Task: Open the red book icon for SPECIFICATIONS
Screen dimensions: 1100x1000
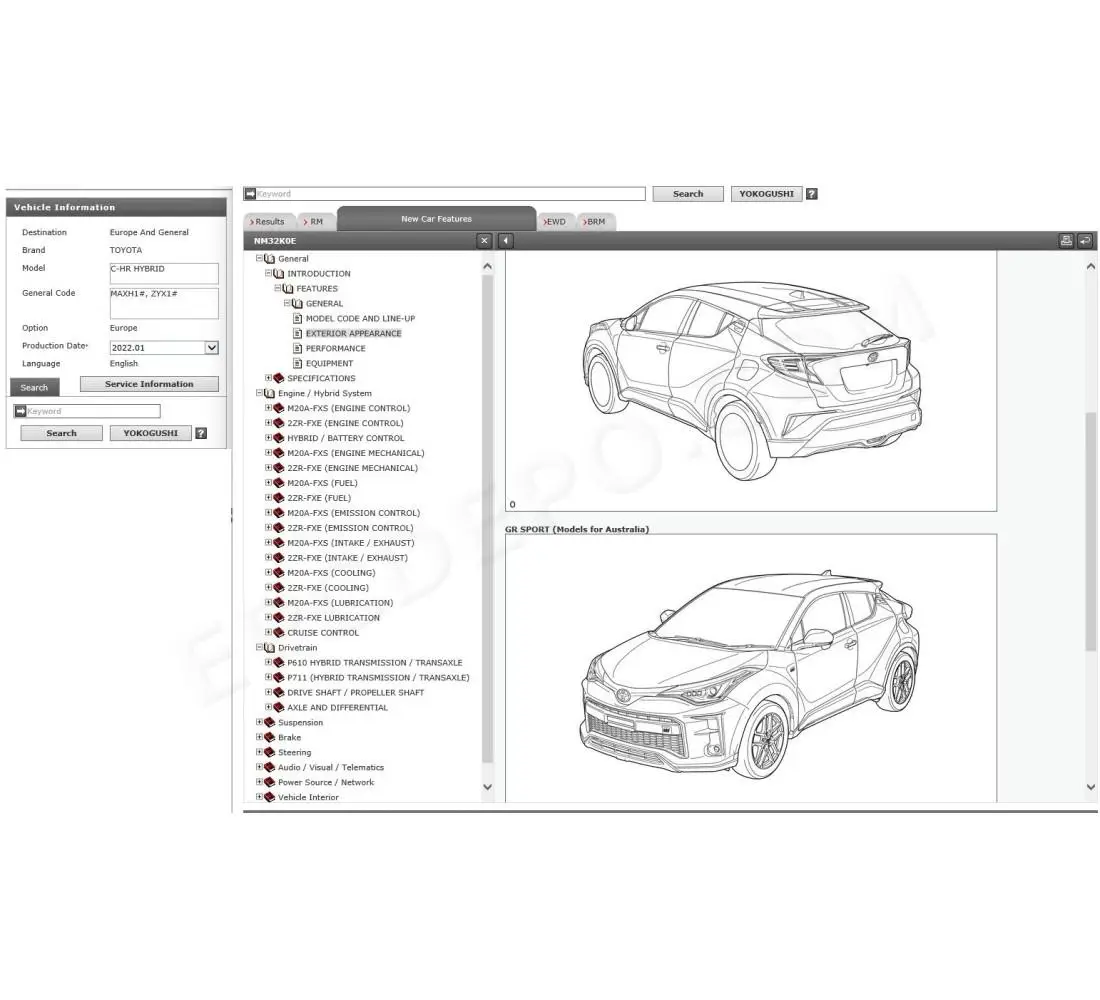Action: pos(280,378)
